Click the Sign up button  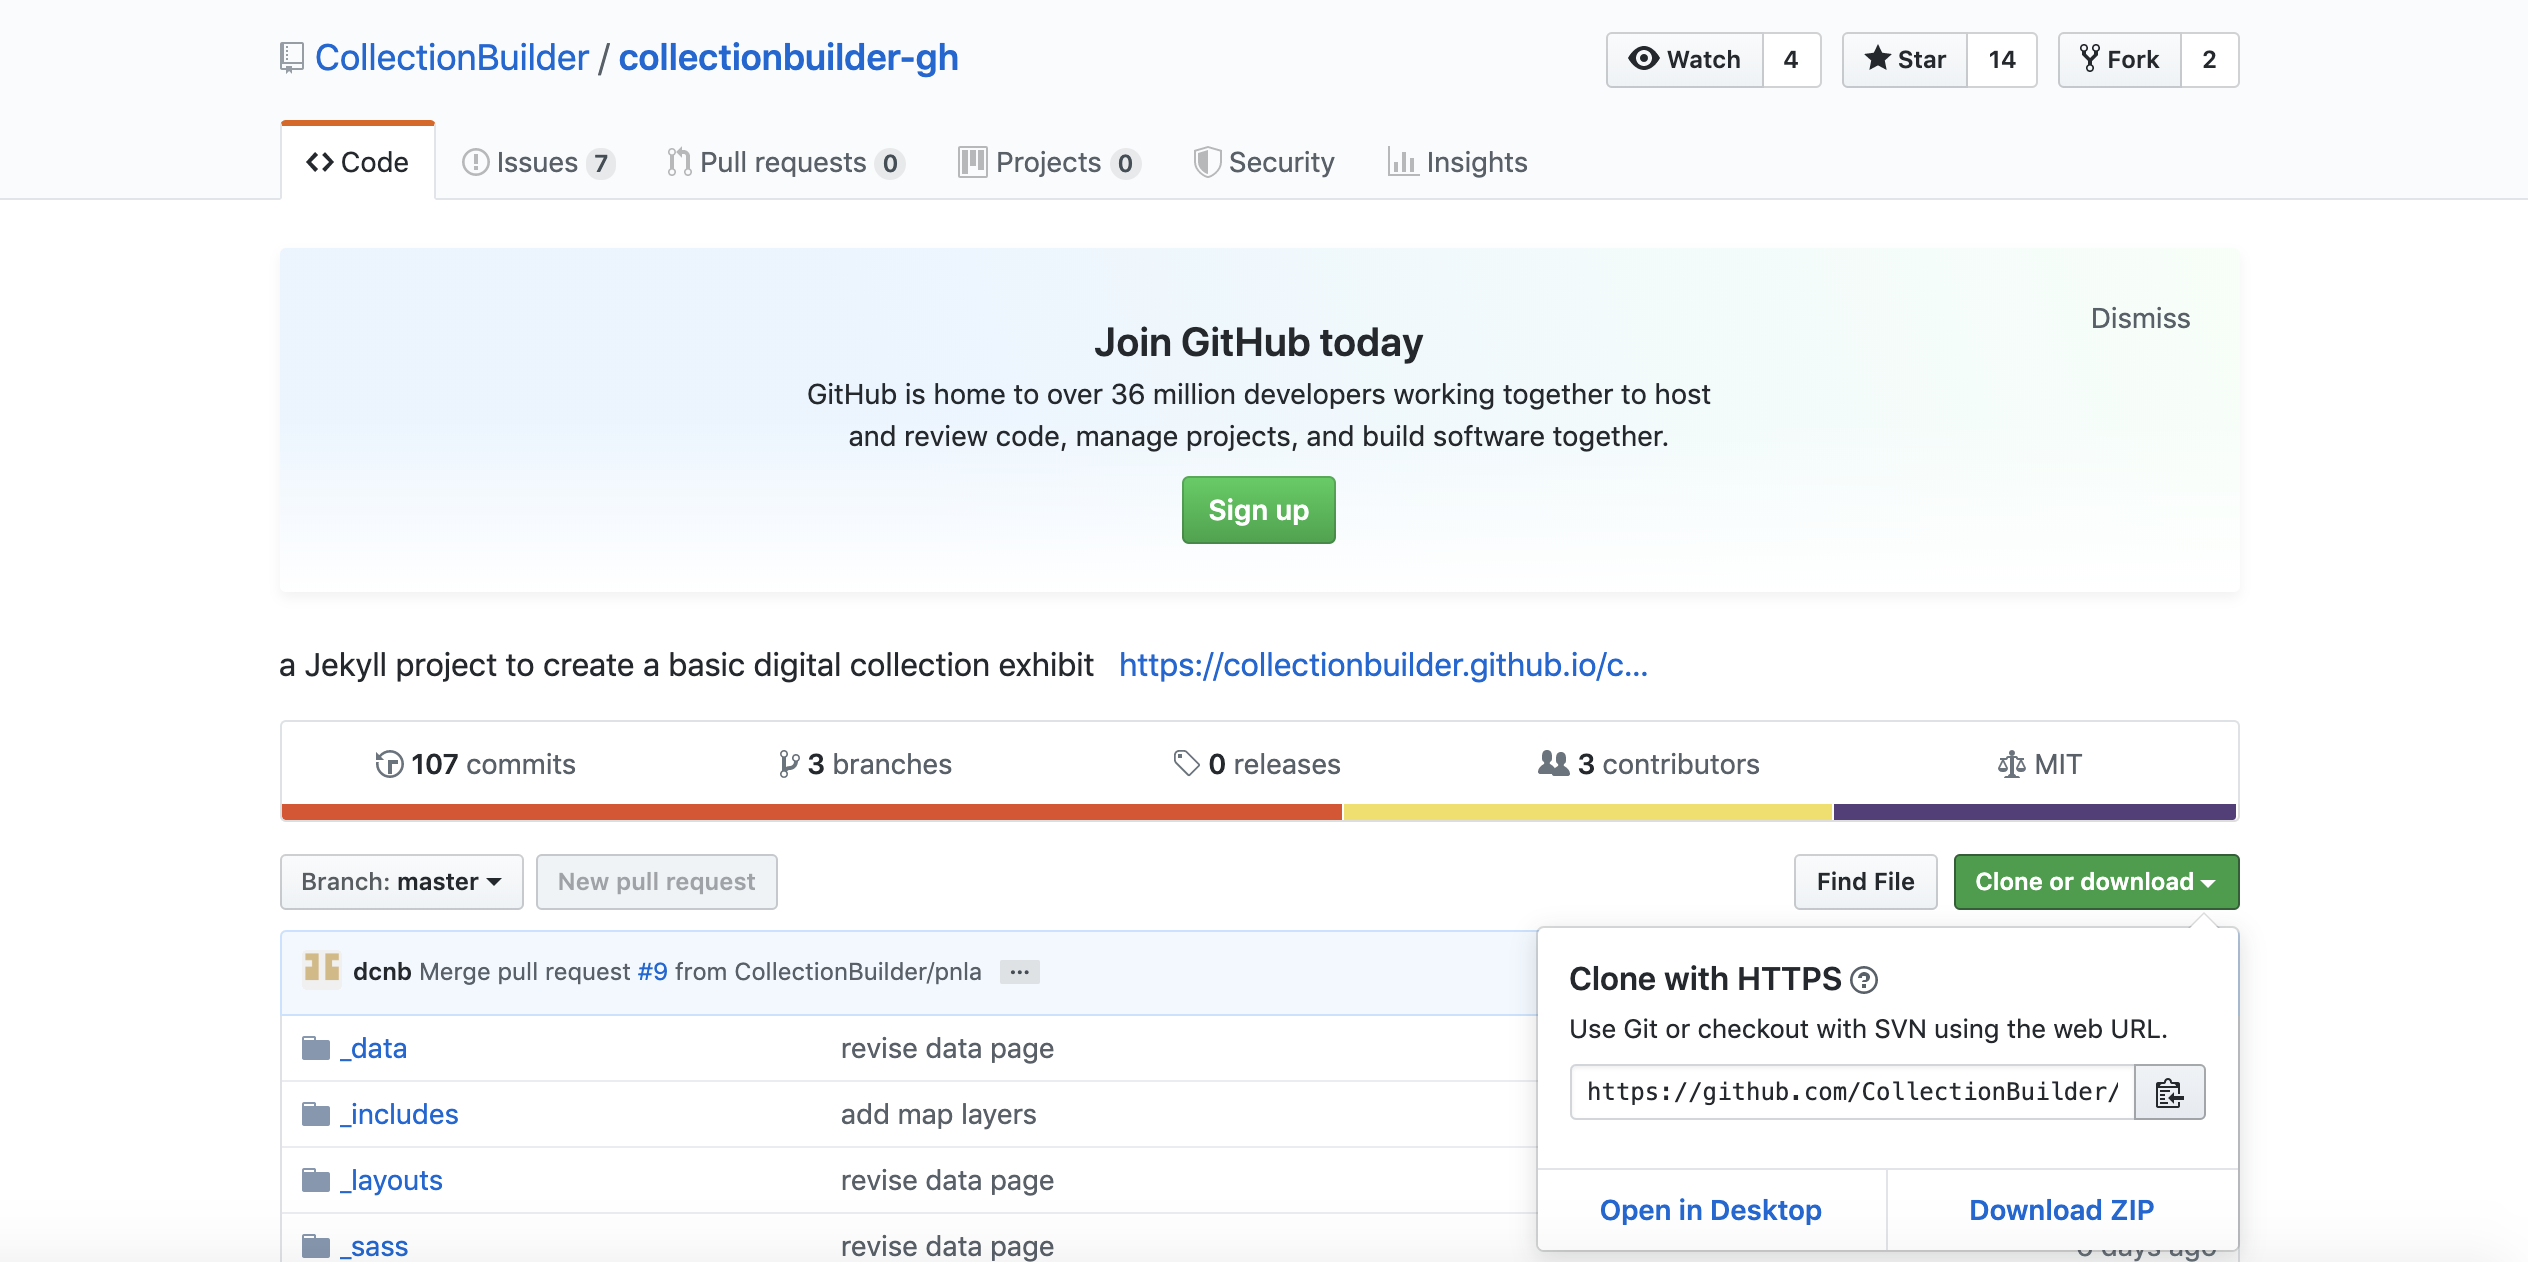point(1258,510)
